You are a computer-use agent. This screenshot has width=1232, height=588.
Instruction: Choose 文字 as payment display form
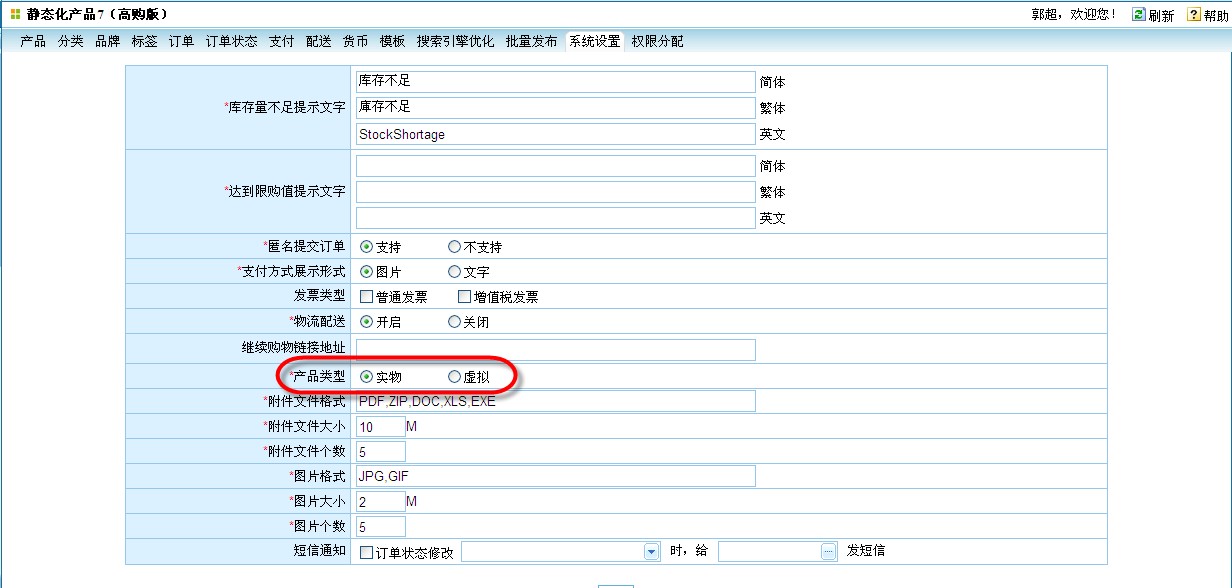click(455, 272)
